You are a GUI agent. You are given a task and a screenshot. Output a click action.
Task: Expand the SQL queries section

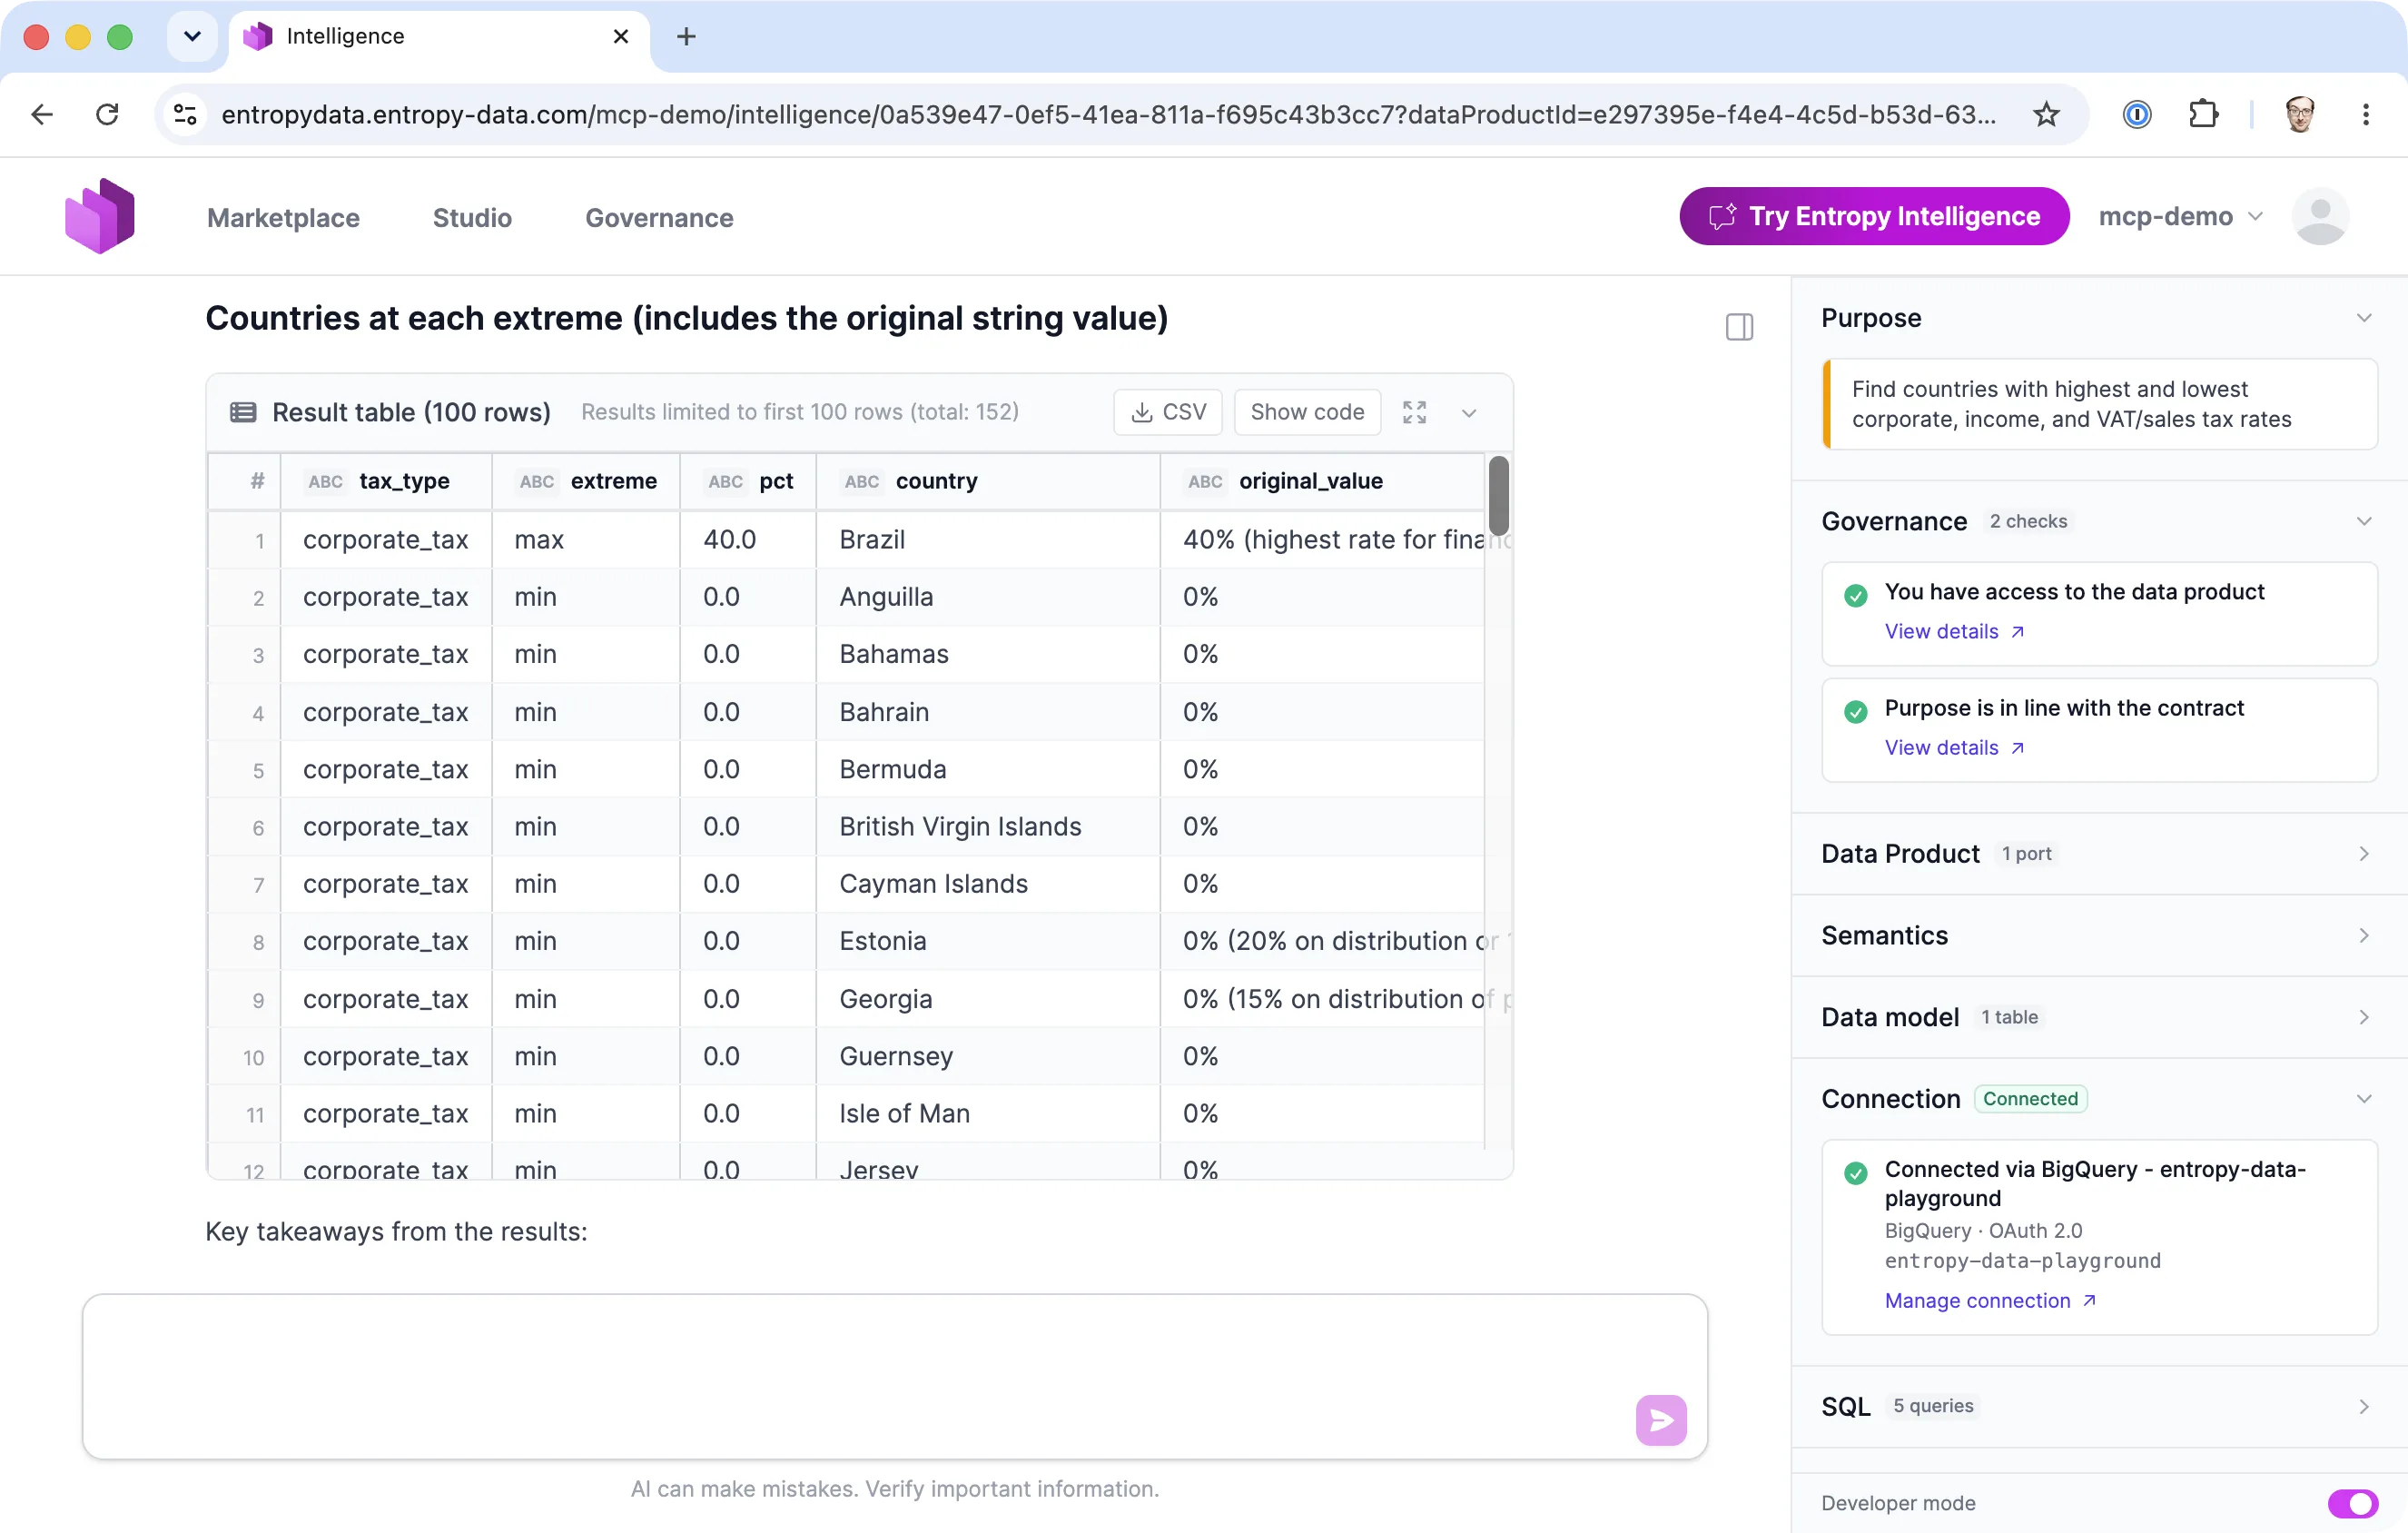(2363, 1406)
